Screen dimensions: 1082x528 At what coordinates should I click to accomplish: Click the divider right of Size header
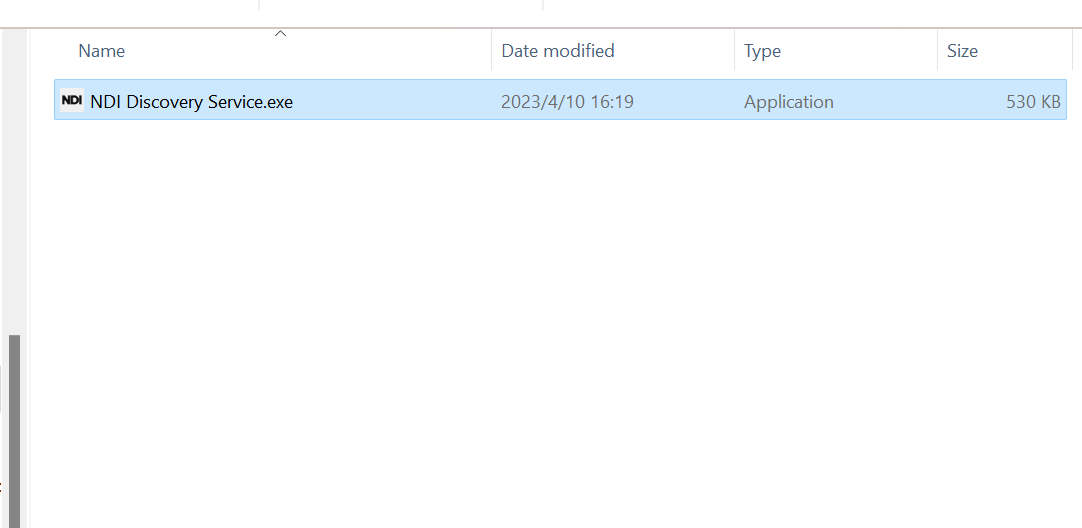(x=1072, y=51)
